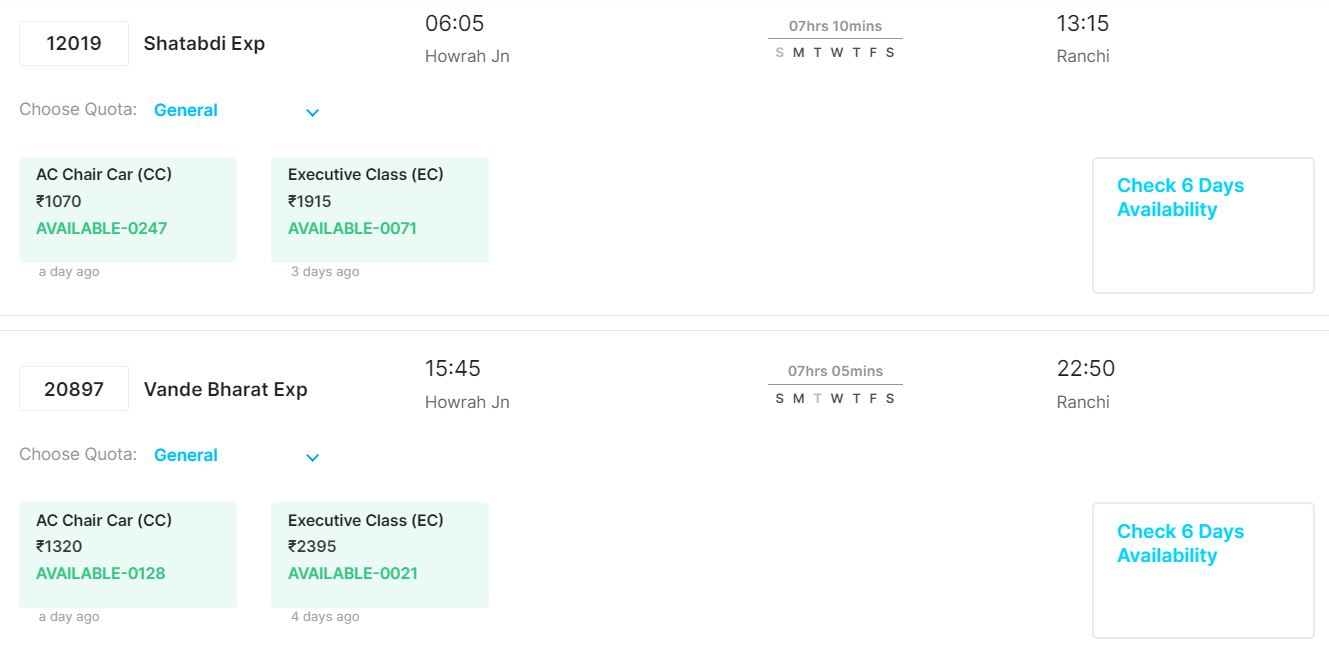Click train number 12019 box
The height and width of the screenshot is (649, 1329).
[74, 44]
